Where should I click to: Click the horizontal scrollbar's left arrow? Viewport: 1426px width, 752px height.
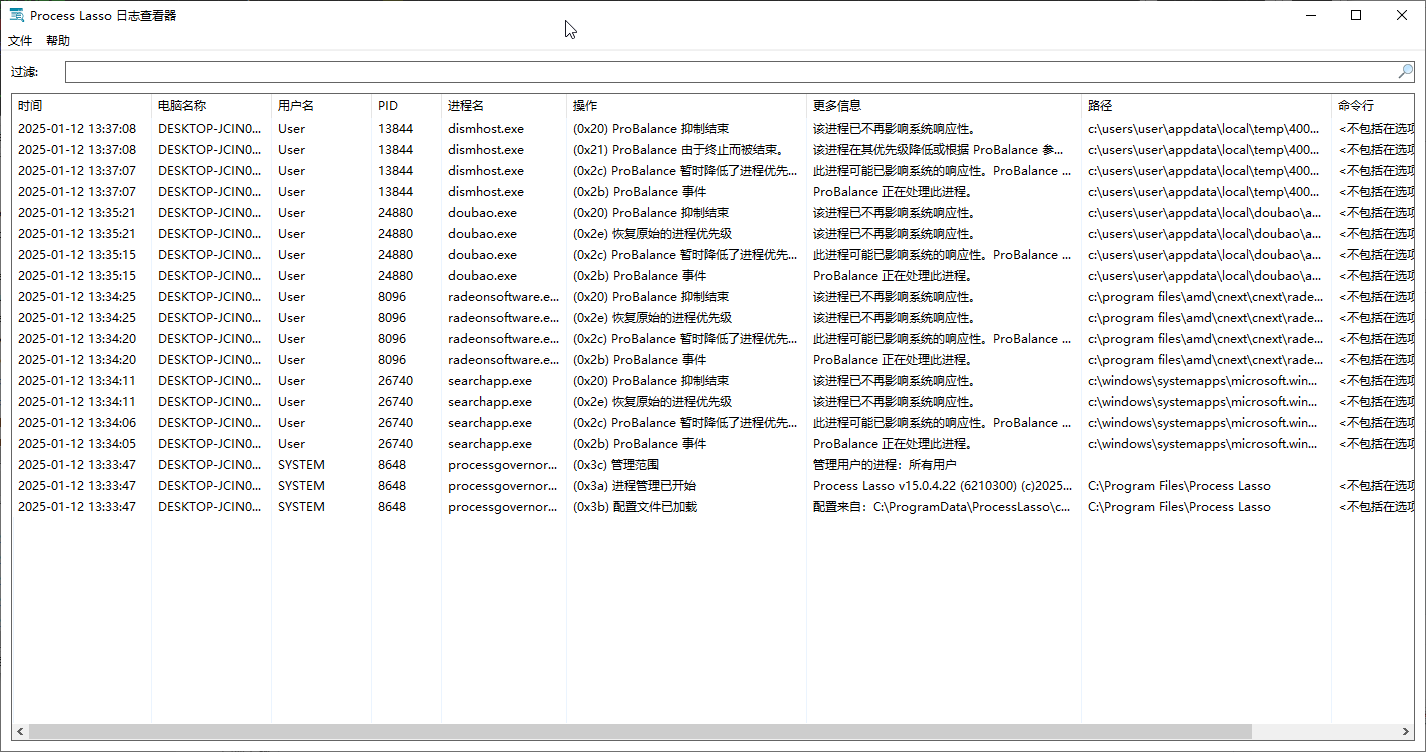[21, 732]
